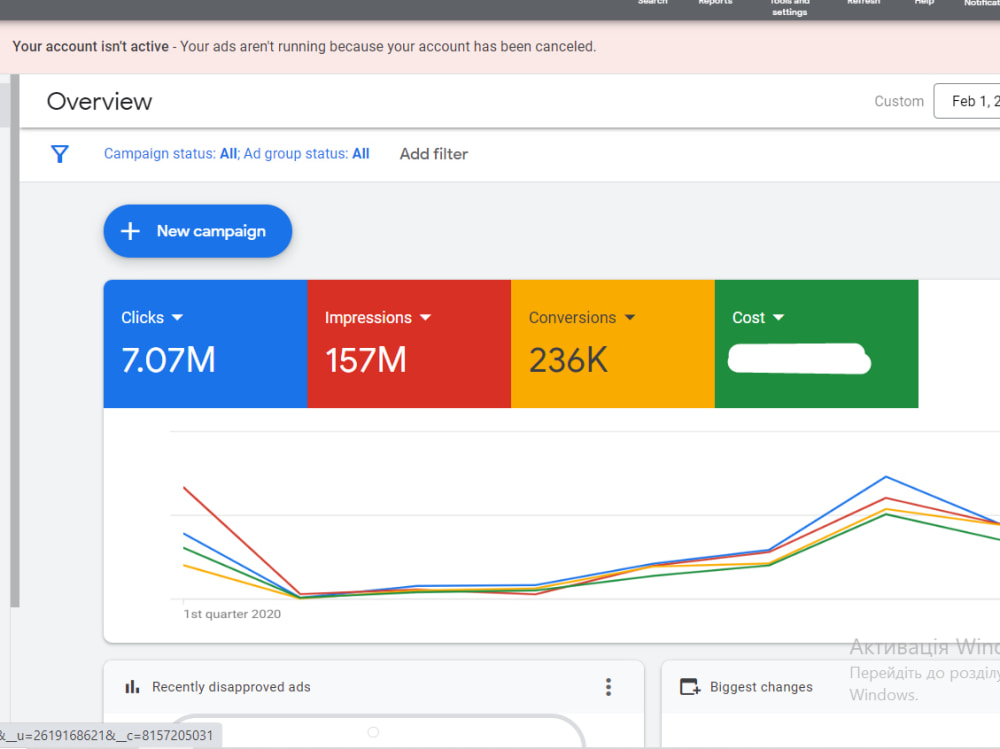This screenshot has height=749, width=1000.
Task: Click the Overview page heading
Action: tap(99, 101)
